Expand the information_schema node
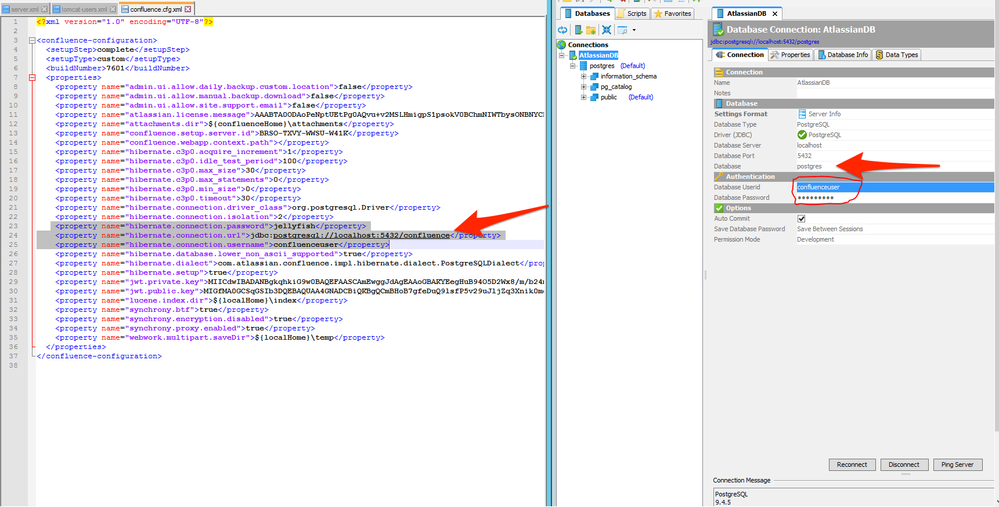The height and width of the screenshot is (507, 999). pos(584,76)
